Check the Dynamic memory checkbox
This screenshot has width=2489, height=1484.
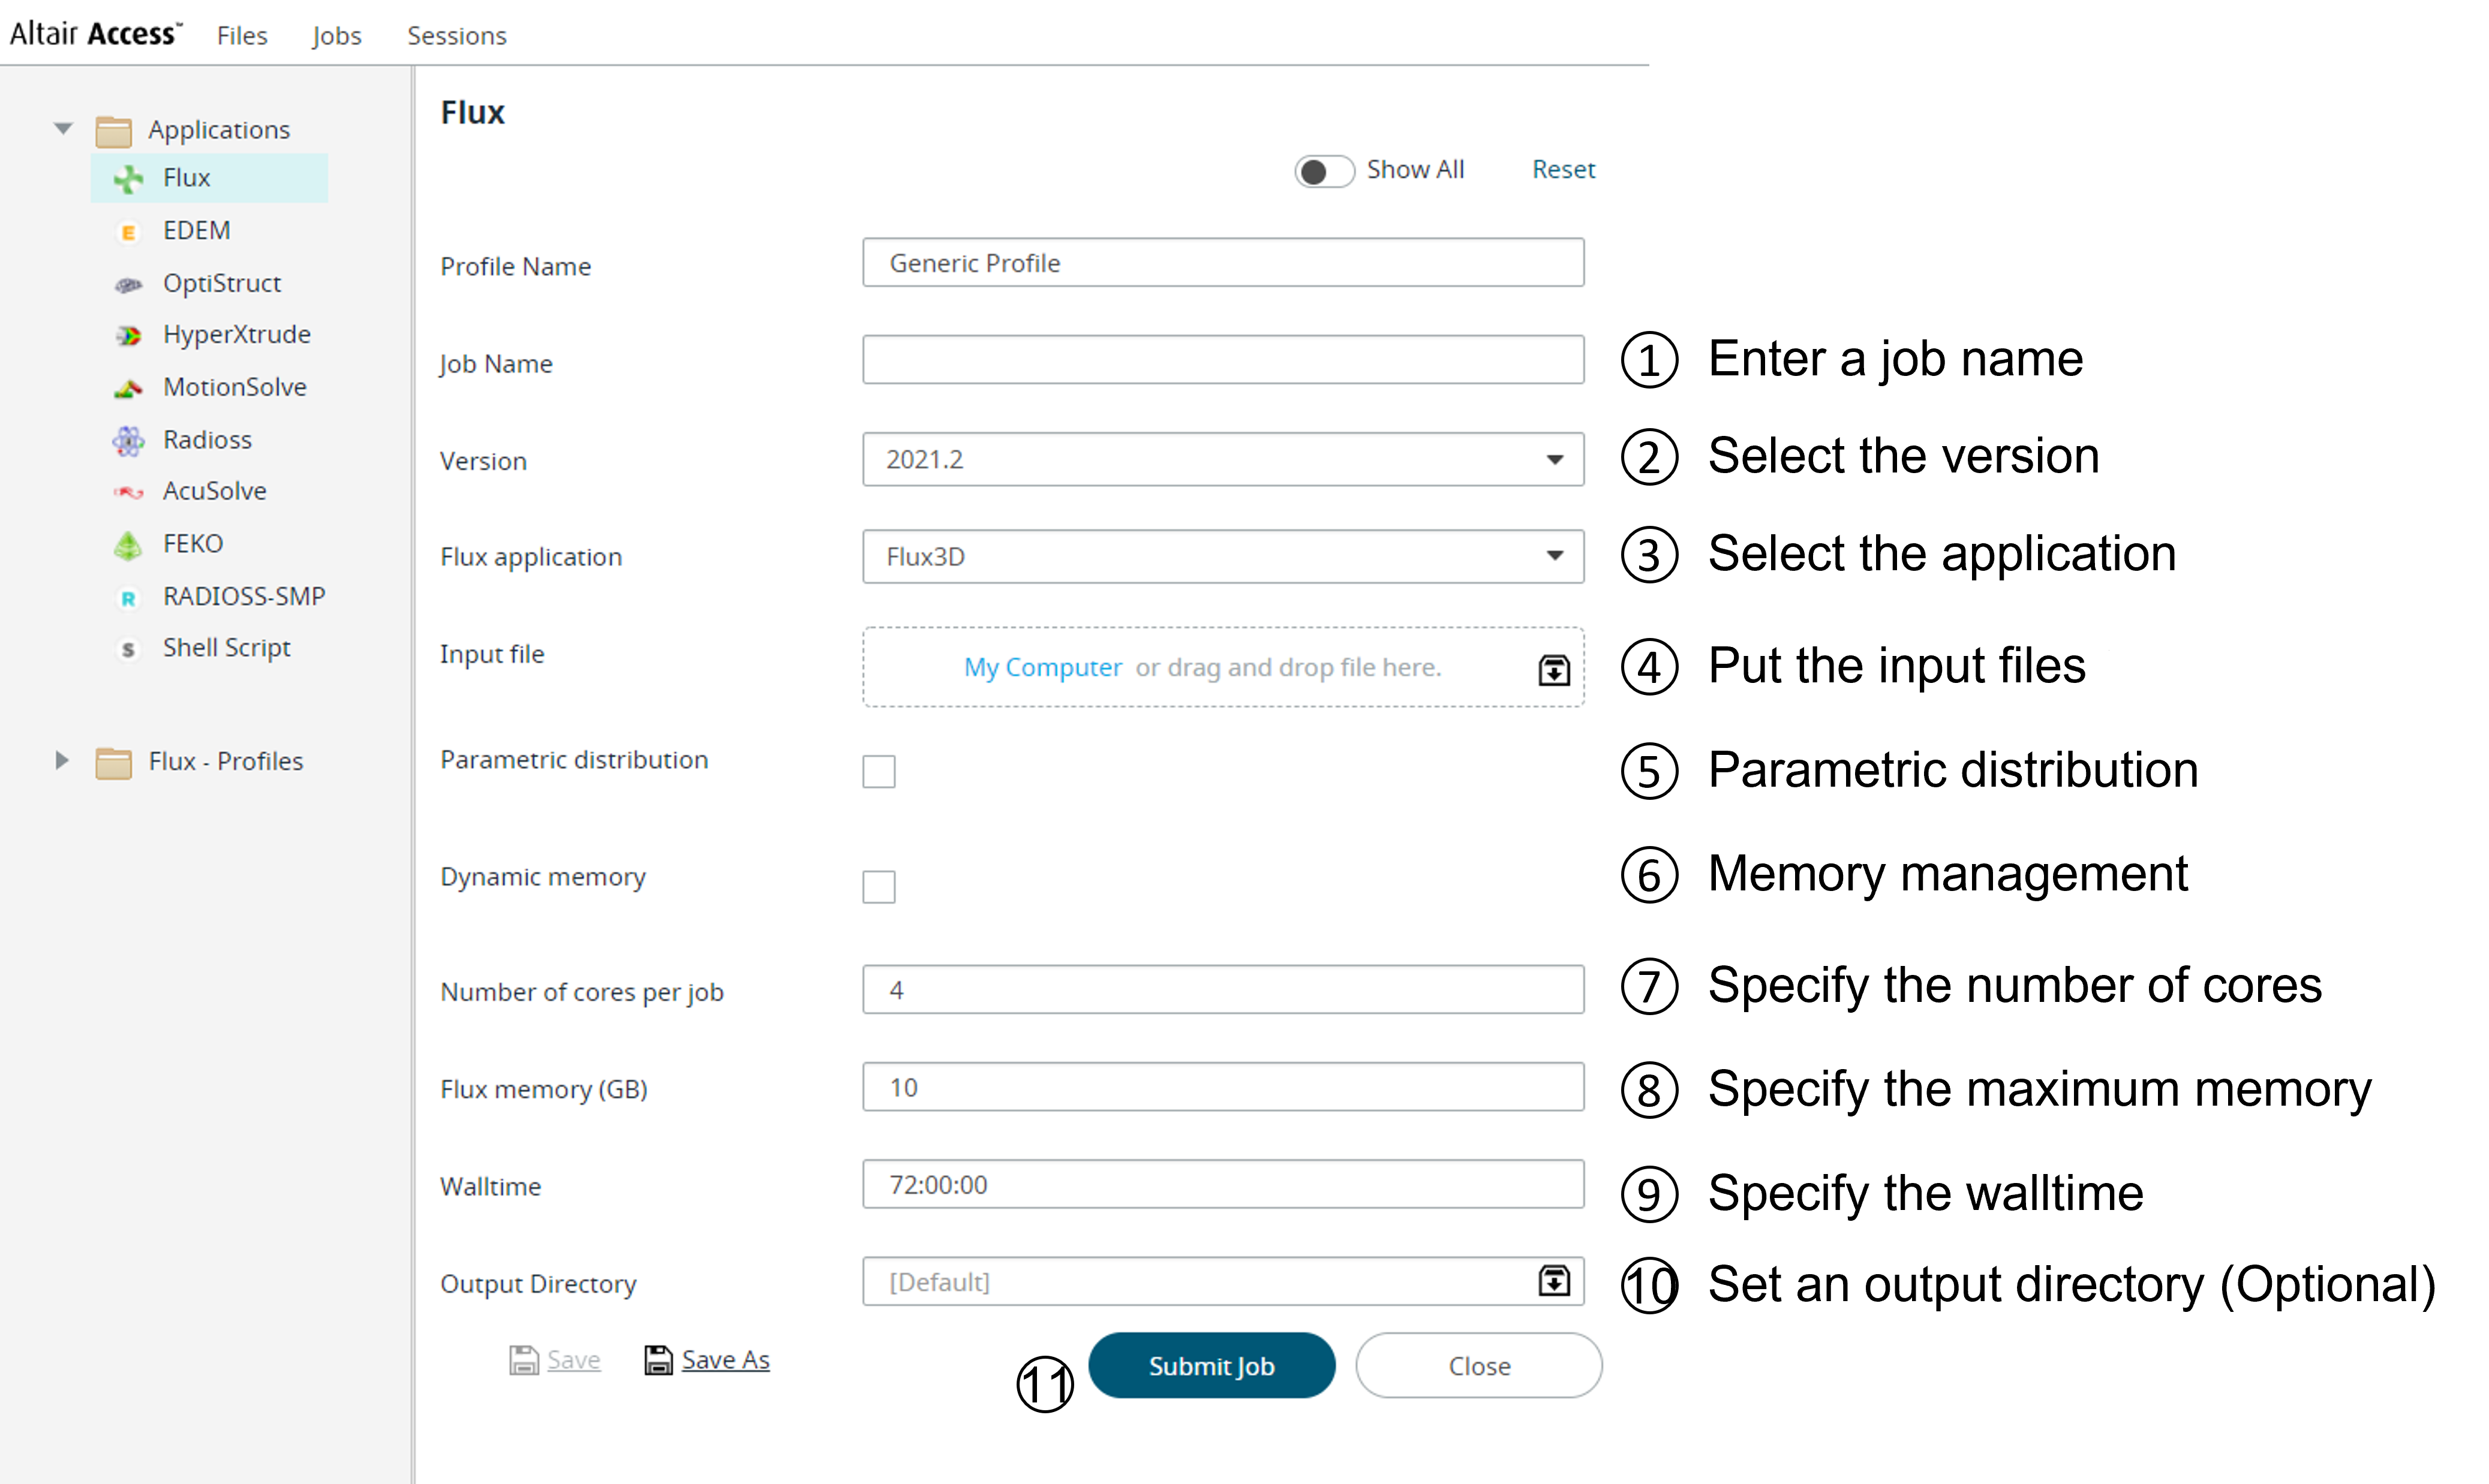(878, 887)
